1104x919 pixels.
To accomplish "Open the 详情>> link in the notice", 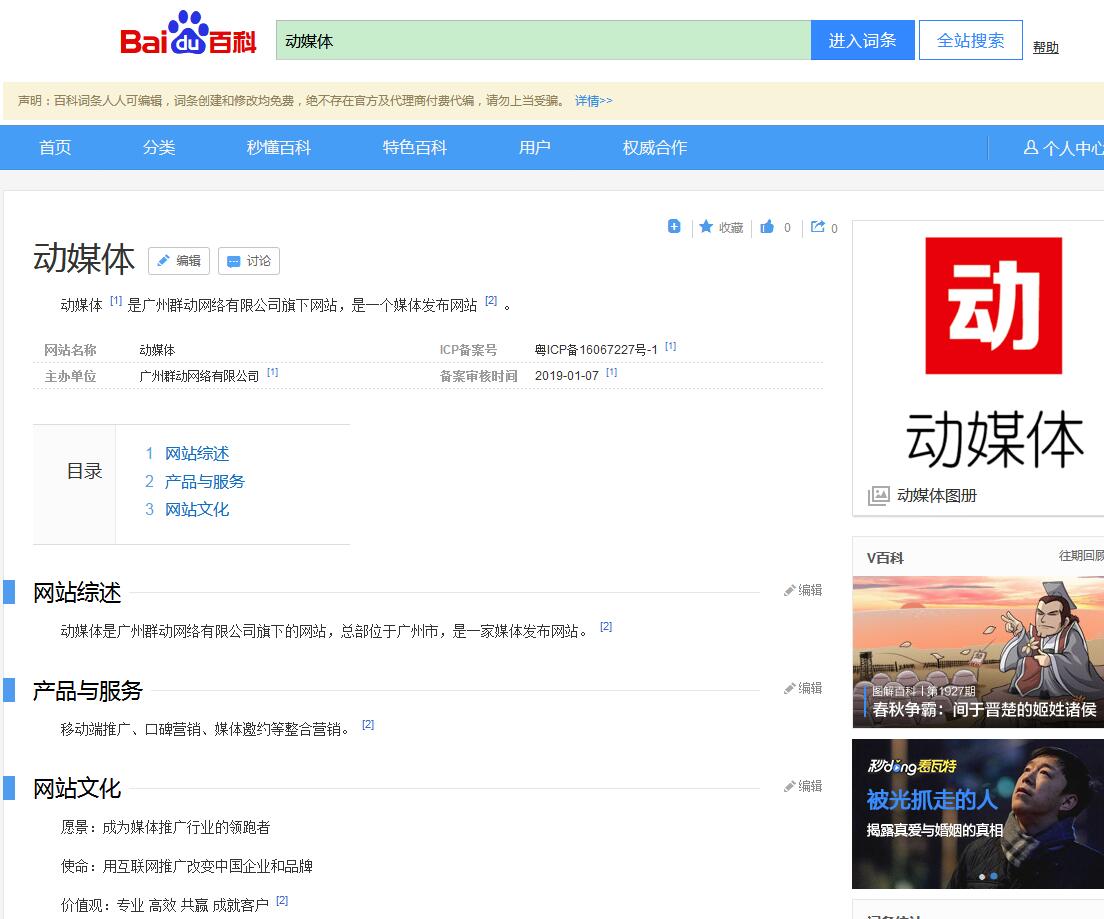I will point(594,101).
